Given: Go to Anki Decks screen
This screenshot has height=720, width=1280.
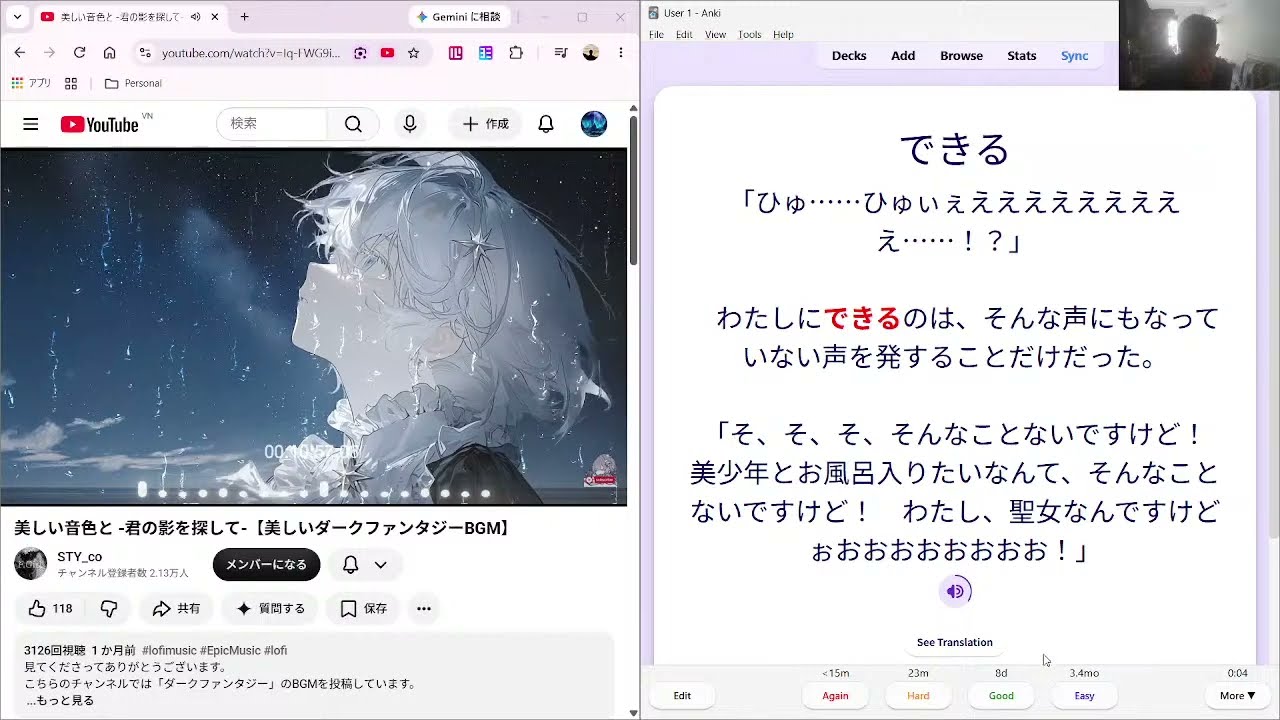Looking at the screenshot, I should coord(849,56).
